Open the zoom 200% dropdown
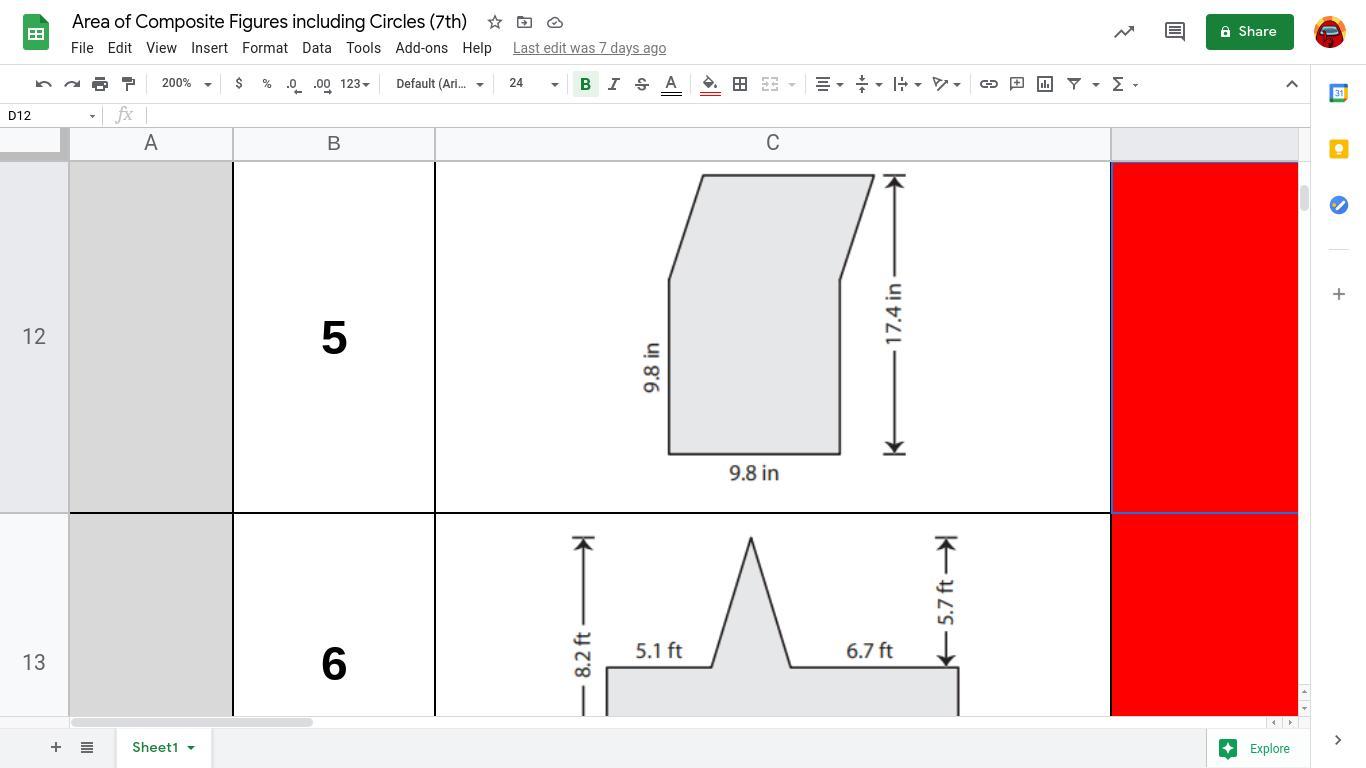The height and width of the screenshot is (768, 1366). tap(186, 84)
